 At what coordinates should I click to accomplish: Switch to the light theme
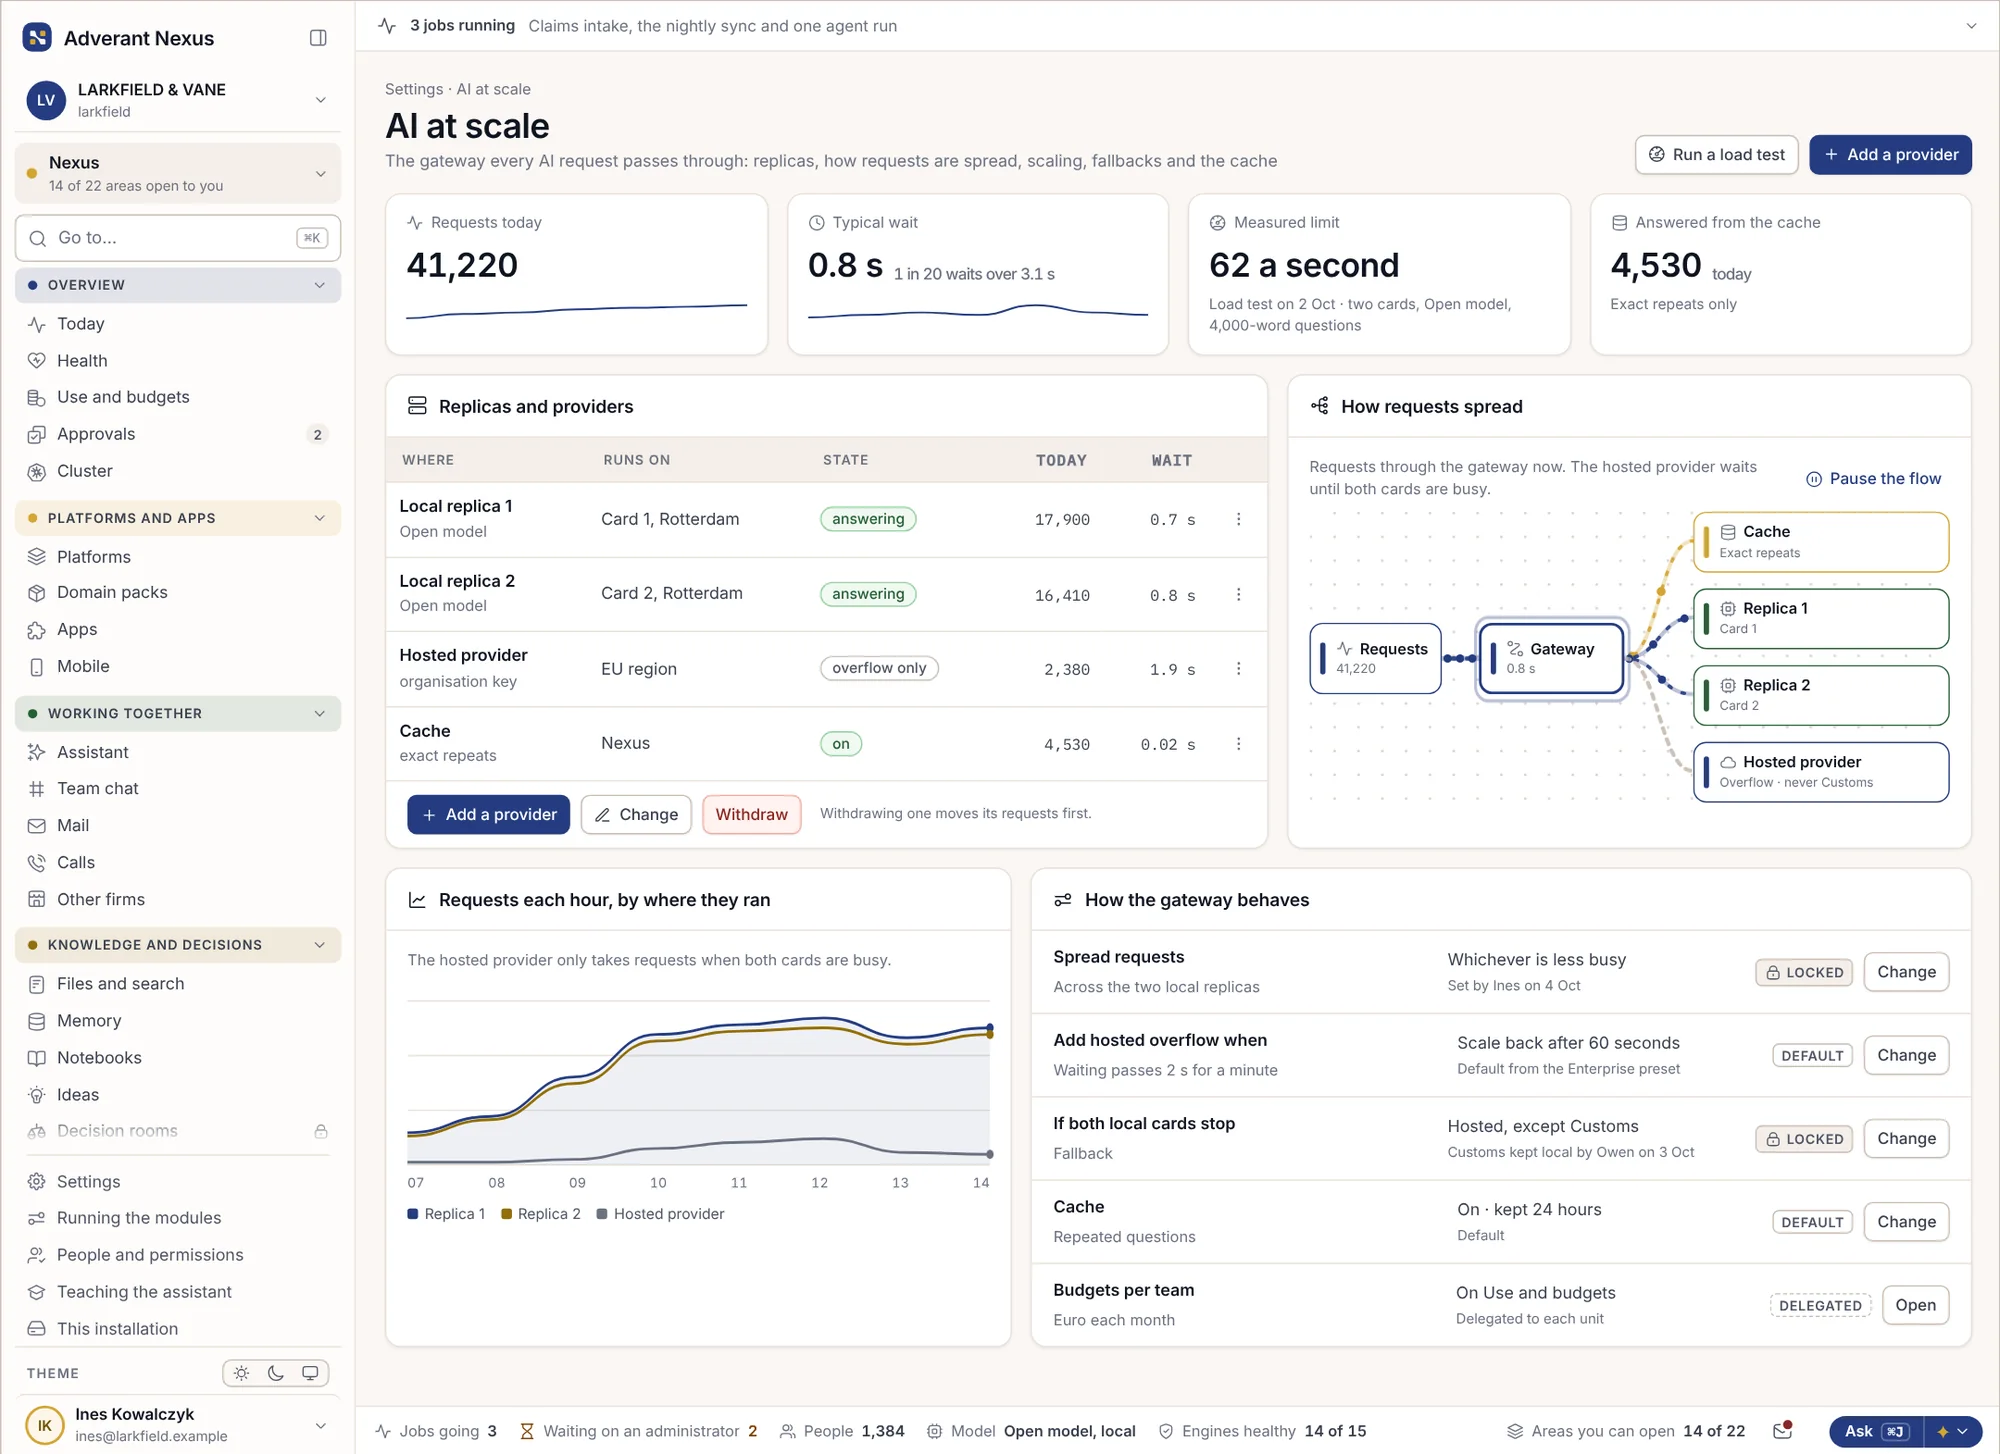(242, 1373)
